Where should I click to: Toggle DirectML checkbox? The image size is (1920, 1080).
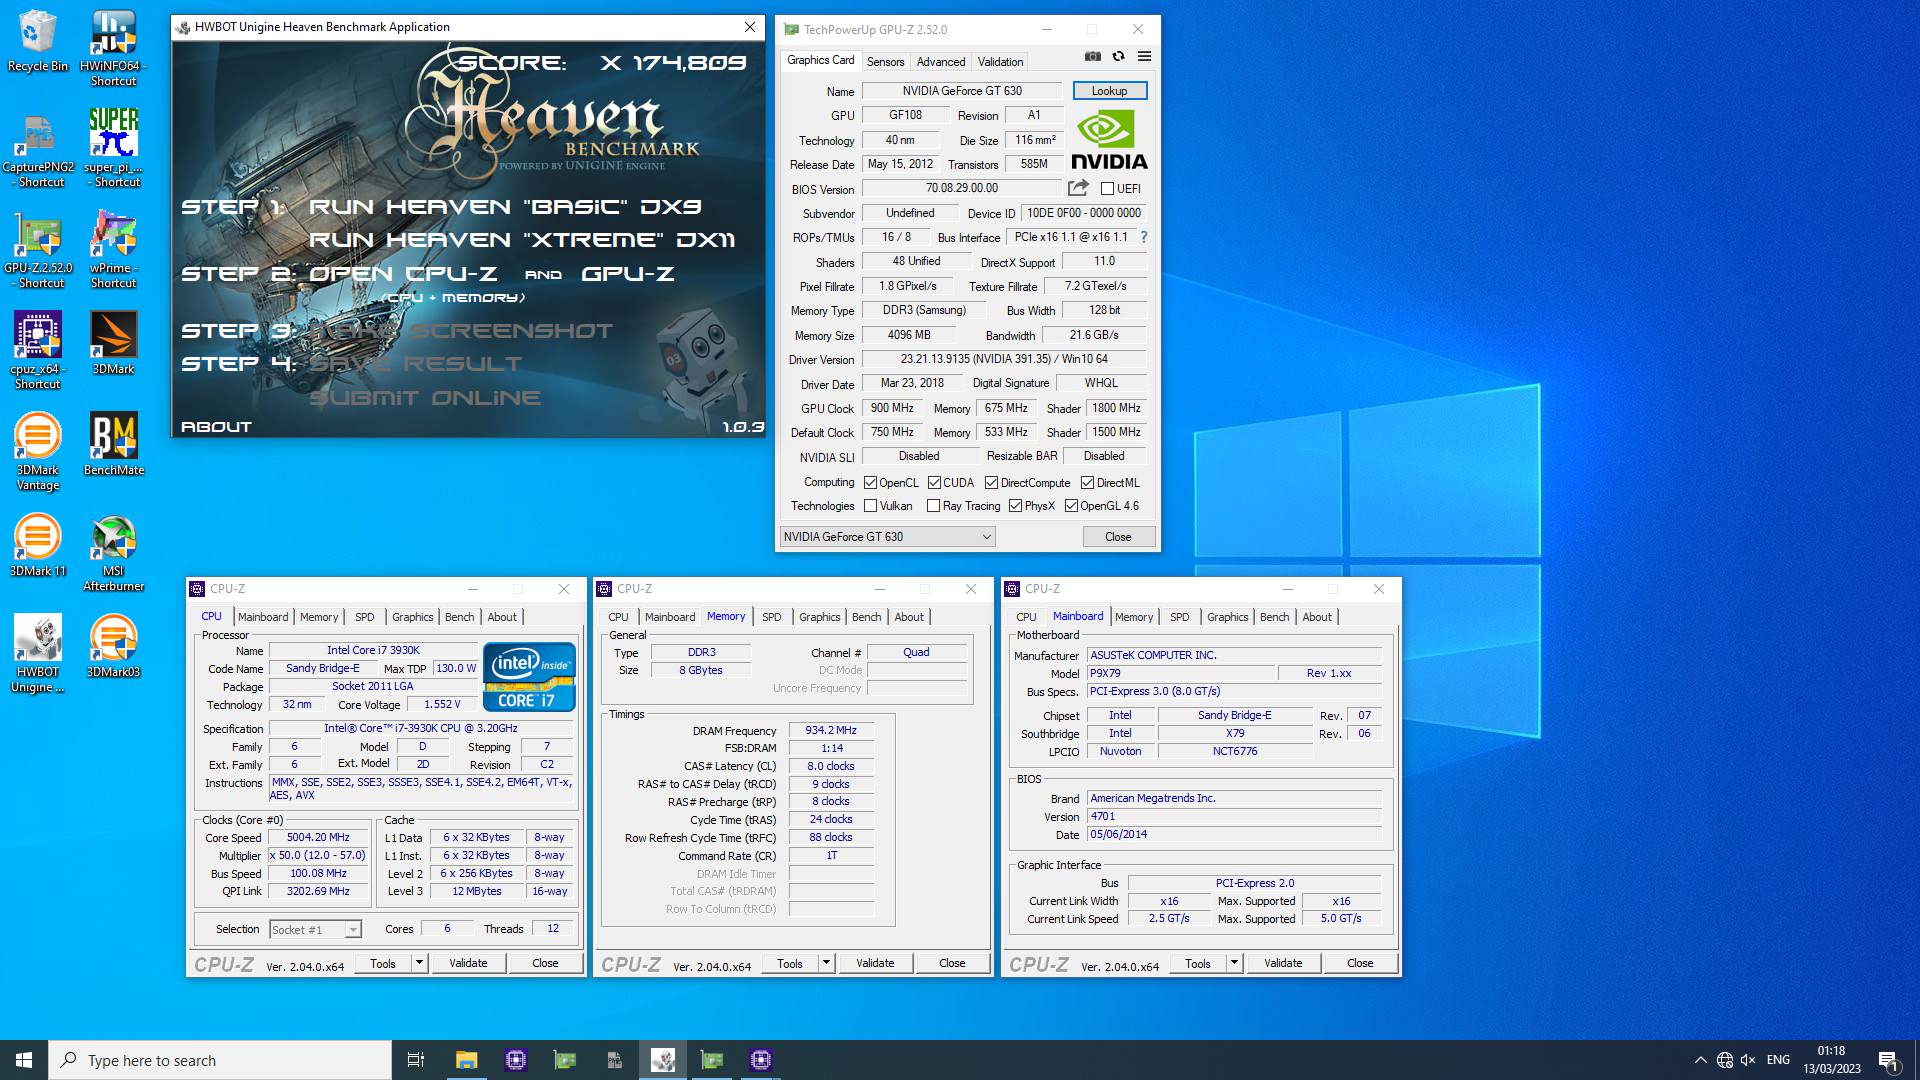[1087, 482]
